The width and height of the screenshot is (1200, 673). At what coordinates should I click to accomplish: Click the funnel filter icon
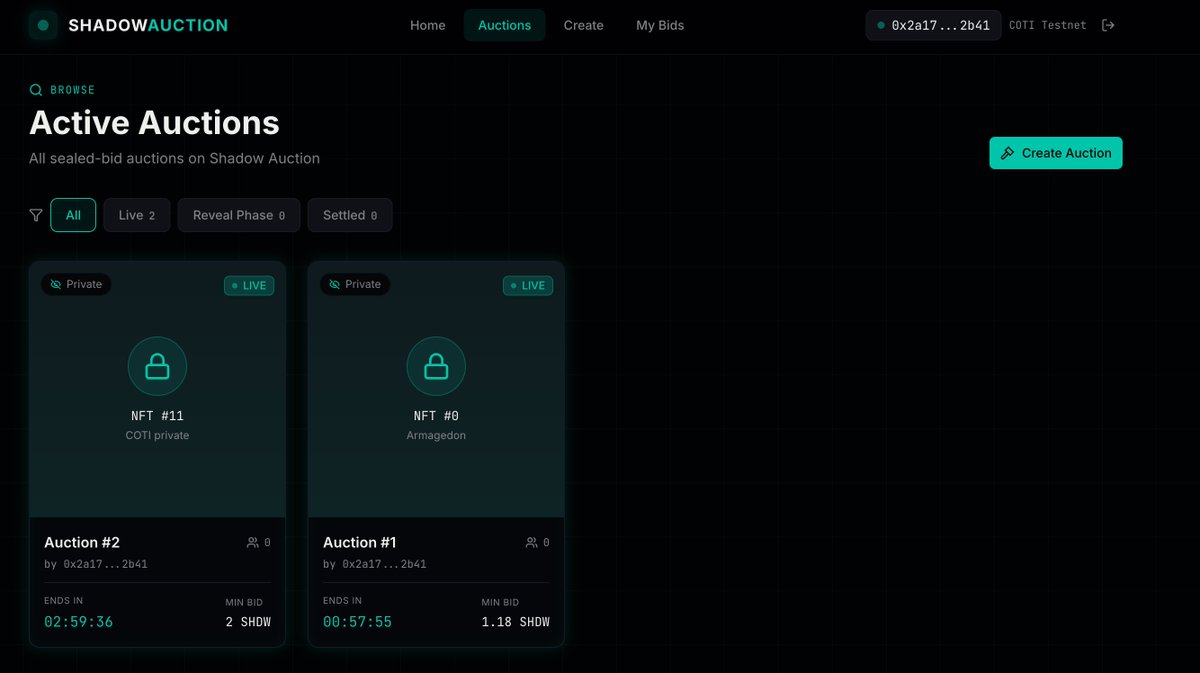coord(36,215)
